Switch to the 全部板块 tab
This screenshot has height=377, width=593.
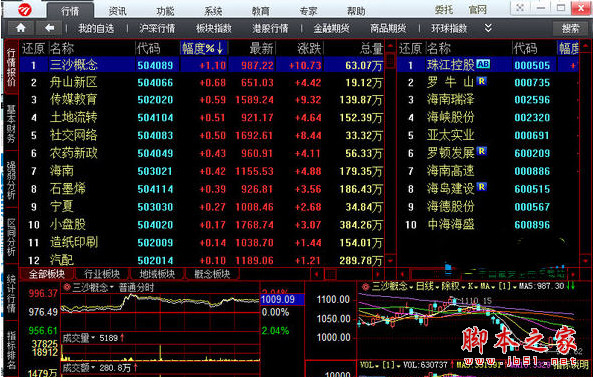47,274
